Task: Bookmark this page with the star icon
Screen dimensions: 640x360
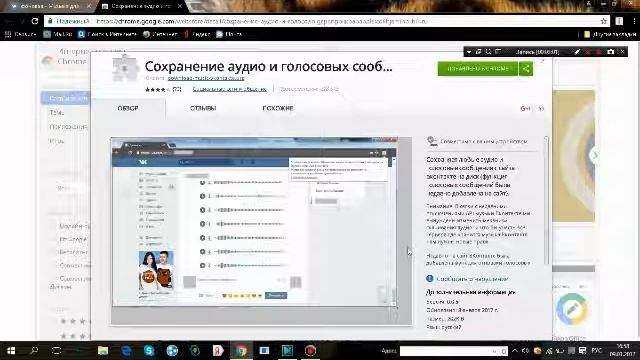Action: point(604,21)
